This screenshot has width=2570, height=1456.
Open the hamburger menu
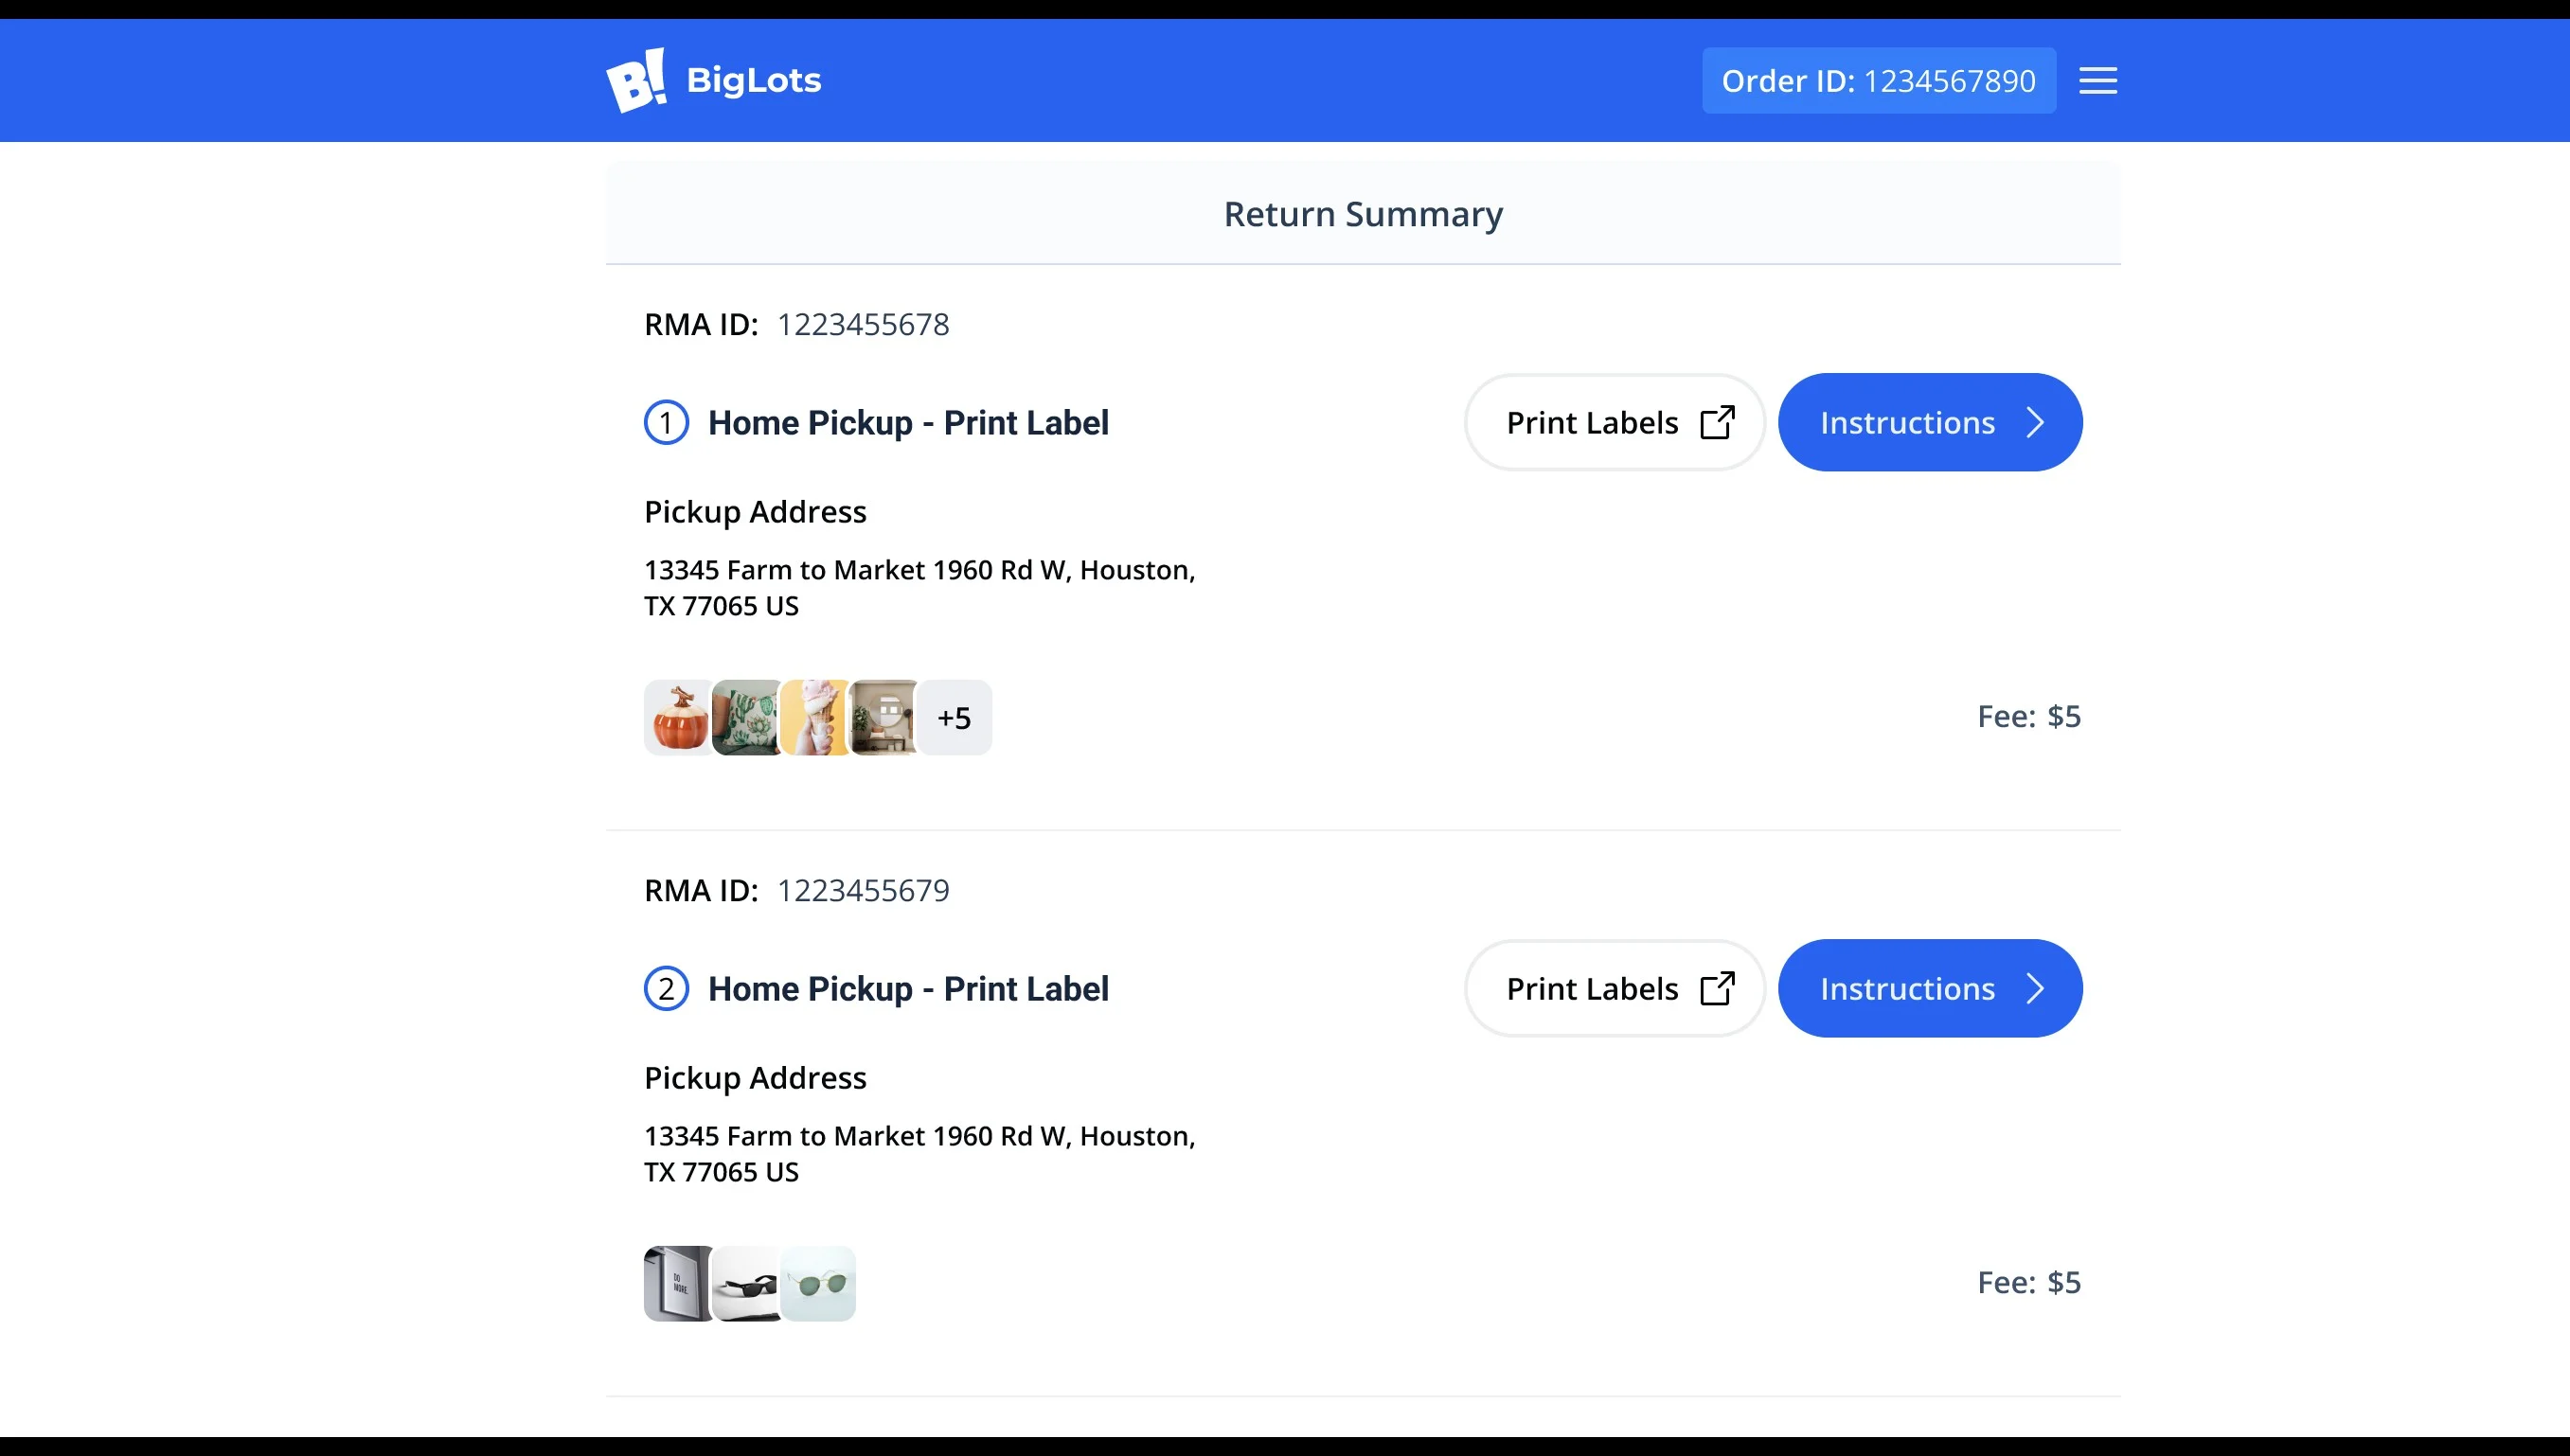[2097, 80]
